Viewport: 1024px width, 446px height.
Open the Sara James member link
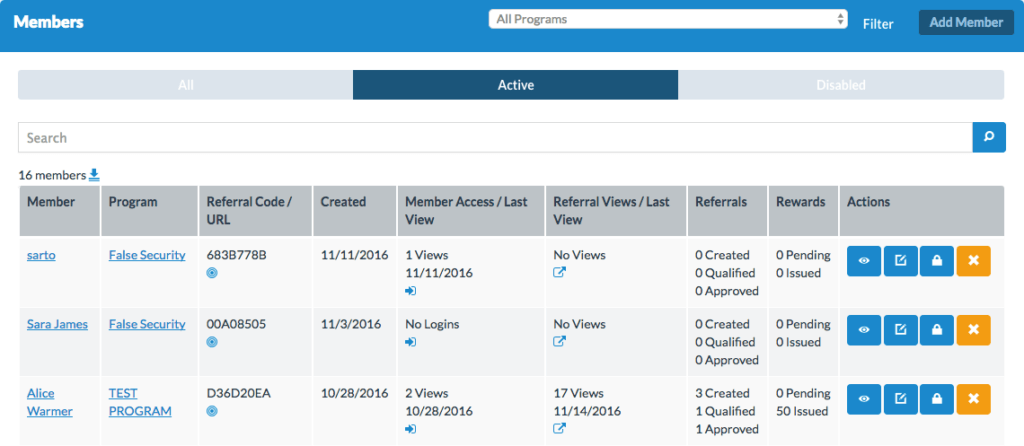coord(57,325)
